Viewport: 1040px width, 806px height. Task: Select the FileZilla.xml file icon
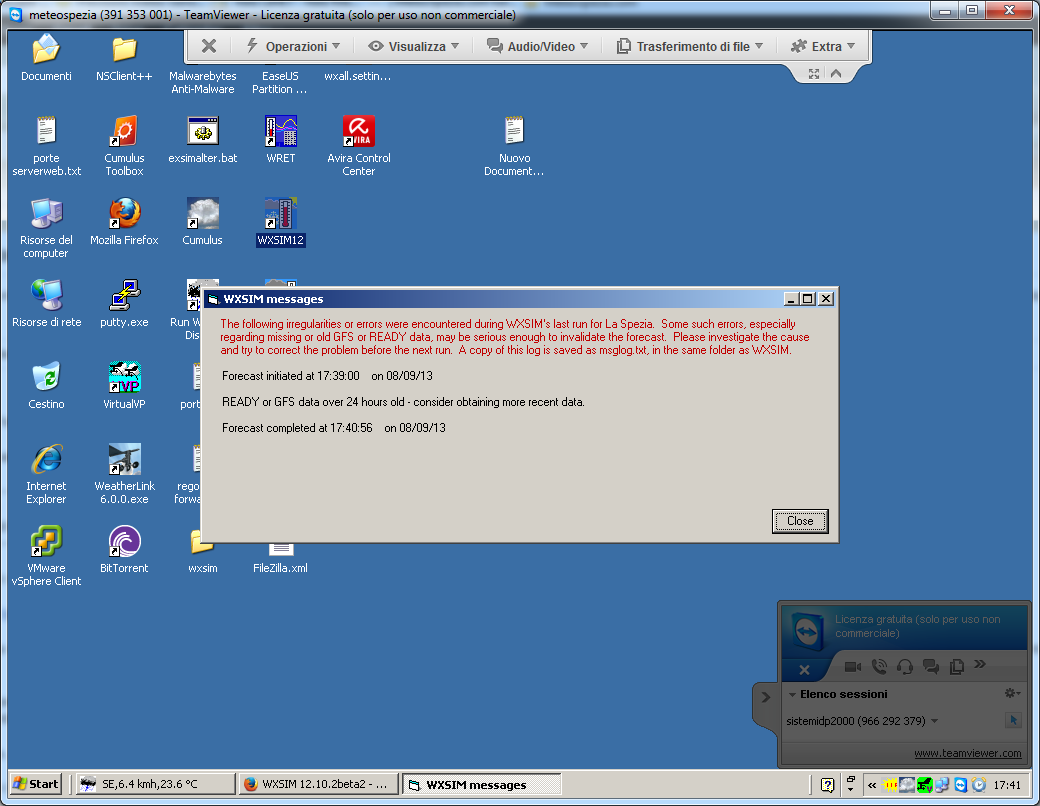tap(281, 550)
